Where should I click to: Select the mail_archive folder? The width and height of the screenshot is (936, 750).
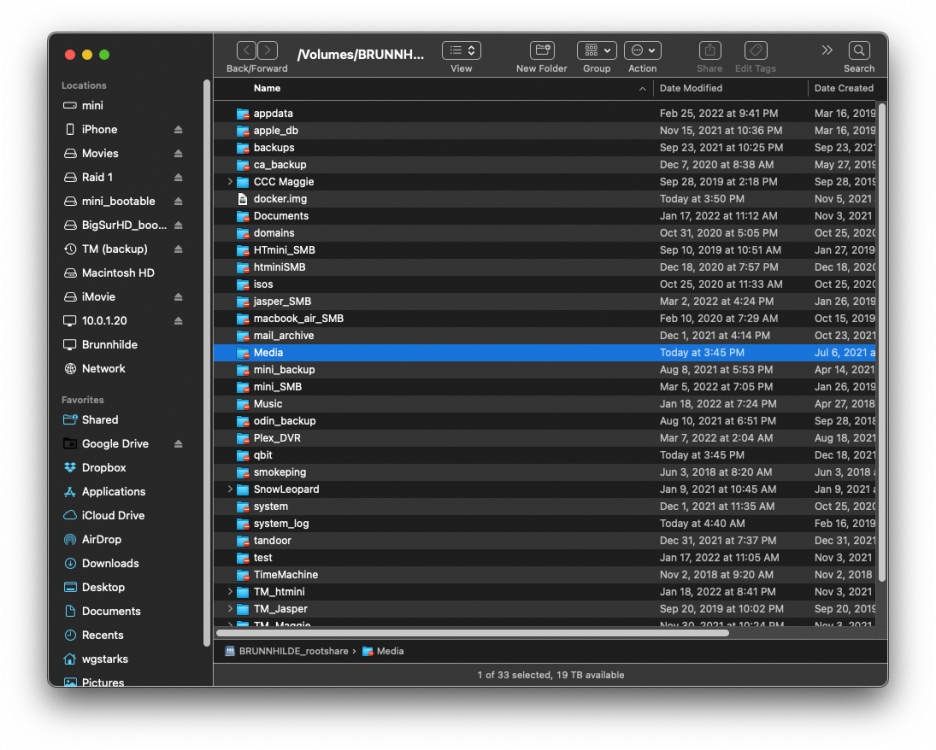coord(544,336)
